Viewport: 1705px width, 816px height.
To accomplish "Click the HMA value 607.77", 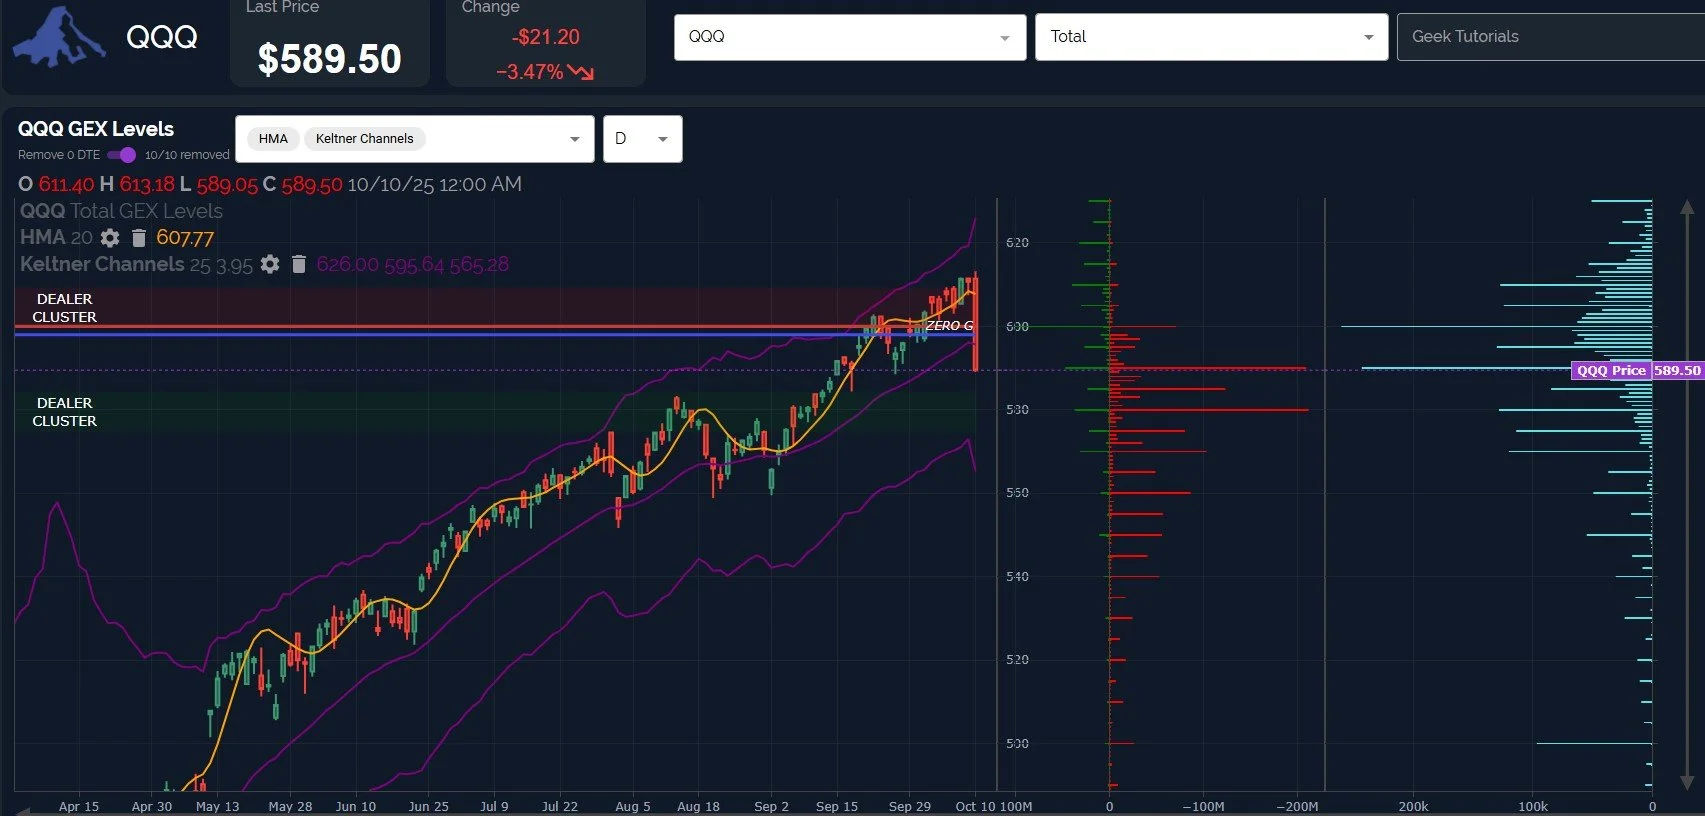I will pos(185,238).
